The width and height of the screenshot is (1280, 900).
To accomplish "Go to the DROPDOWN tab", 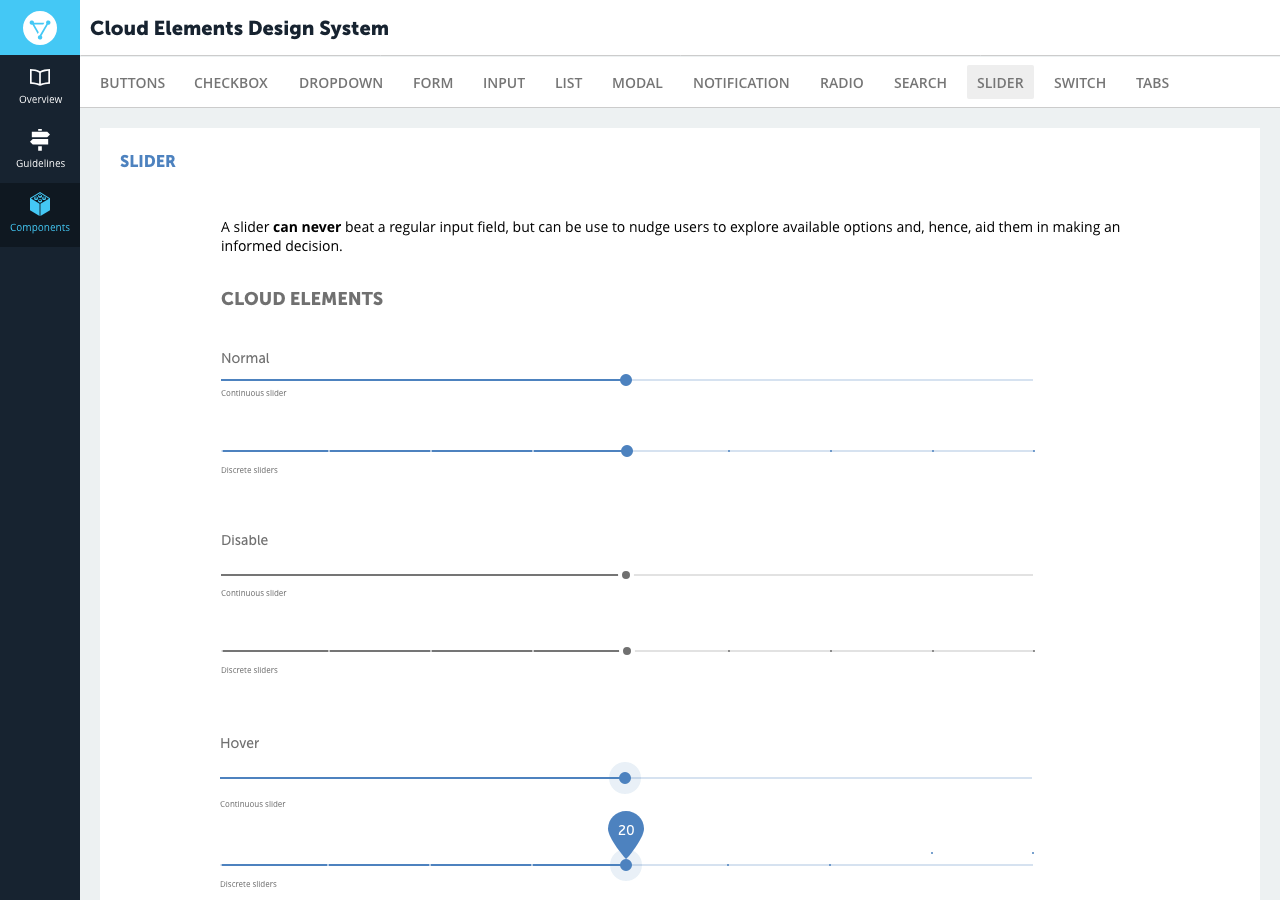I will 341,83.
